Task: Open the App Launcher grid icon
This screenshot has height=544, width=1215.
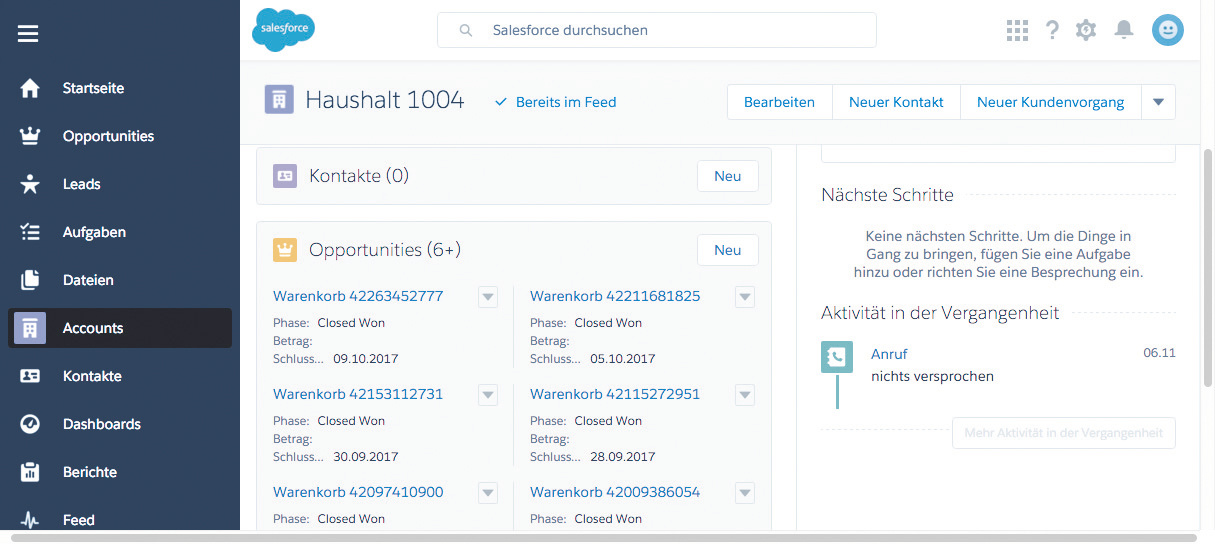Action: (1017, 30)
